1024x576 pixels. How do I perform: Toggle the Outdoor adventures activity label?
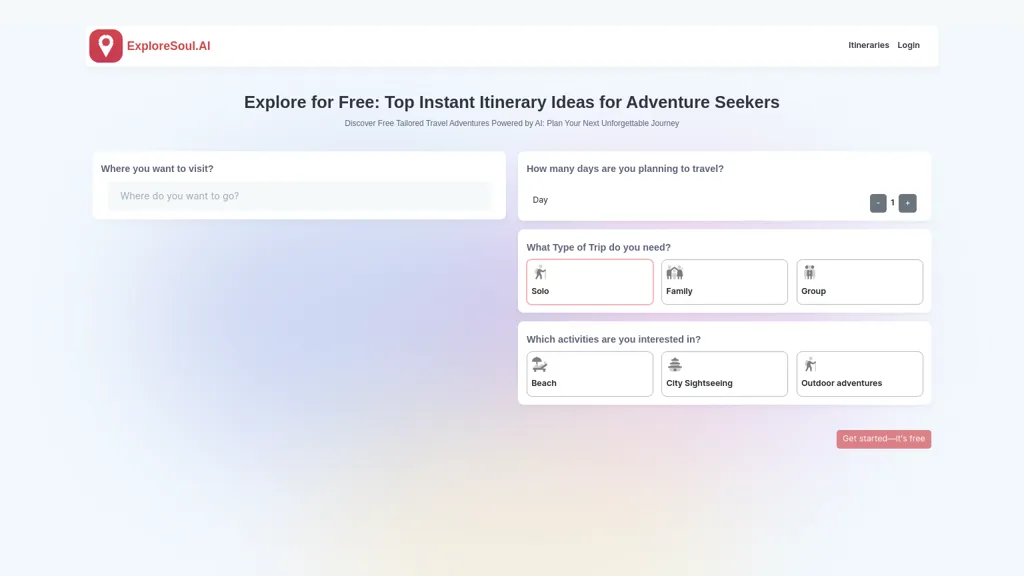tap(842, 383)
